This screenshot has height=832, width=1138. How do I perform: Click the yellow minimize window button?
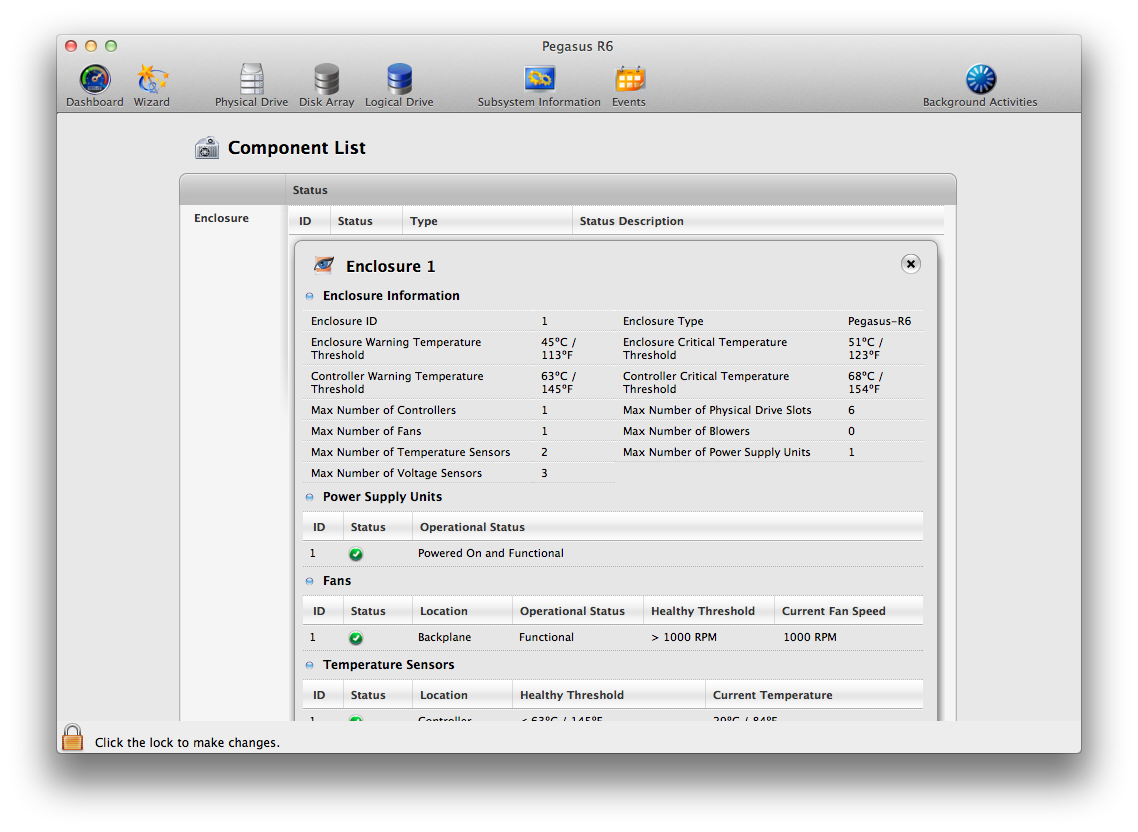click(91, 46)
